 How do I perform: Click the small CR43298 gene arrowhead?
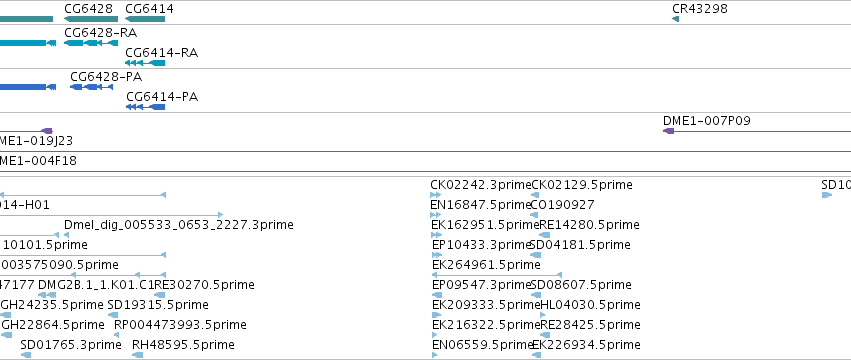click(x=675, y=19)
